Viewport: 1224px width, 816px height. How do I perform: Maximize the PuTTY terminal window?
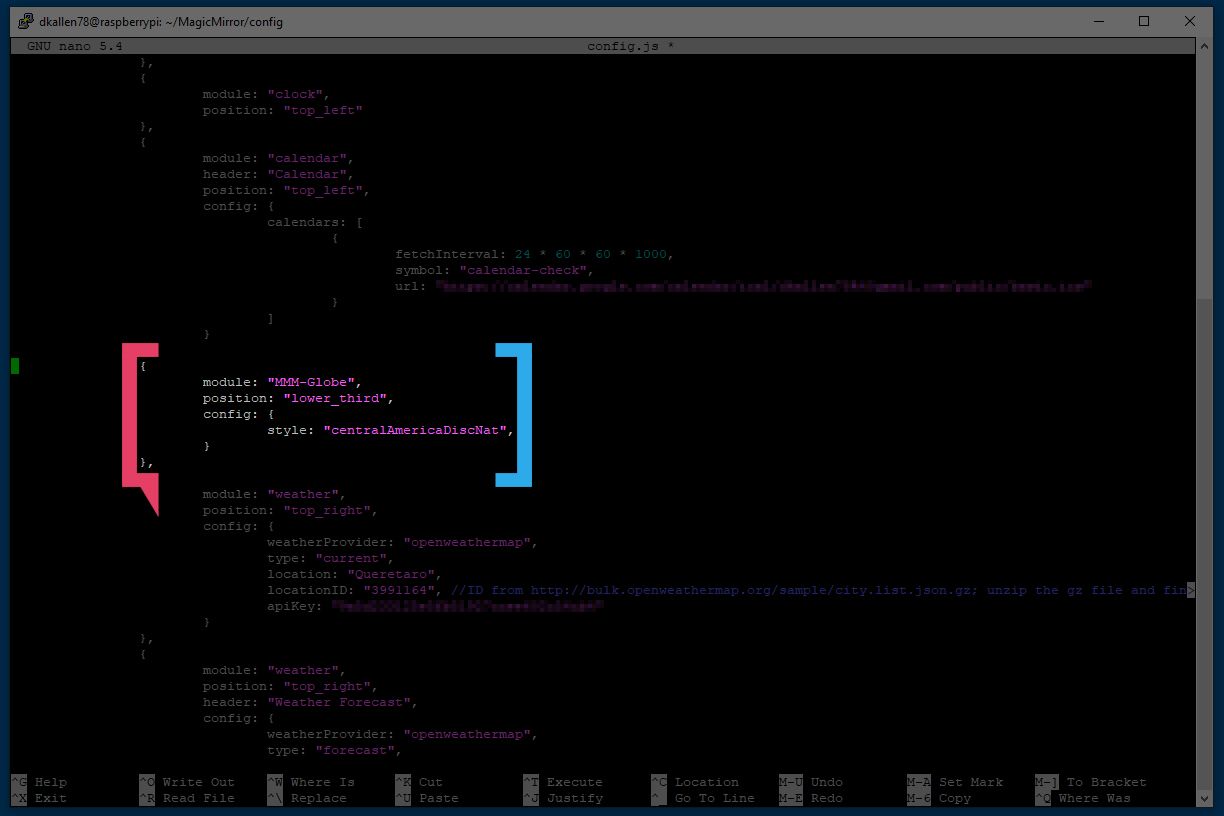tap(1144, 21)
